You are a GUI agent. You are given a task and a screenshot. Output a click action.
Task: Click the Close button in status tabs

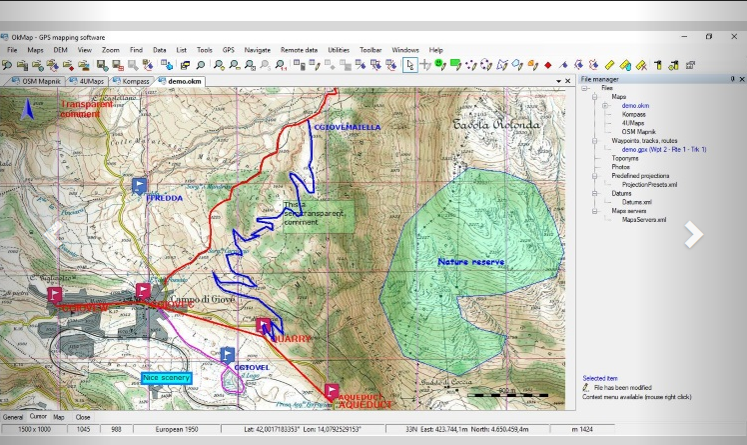point(83,417)
